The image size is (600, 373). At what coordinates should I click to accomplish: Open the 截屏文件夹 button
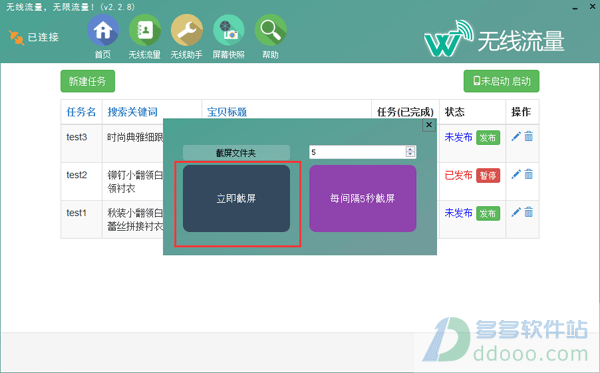[x=236, y=153]
